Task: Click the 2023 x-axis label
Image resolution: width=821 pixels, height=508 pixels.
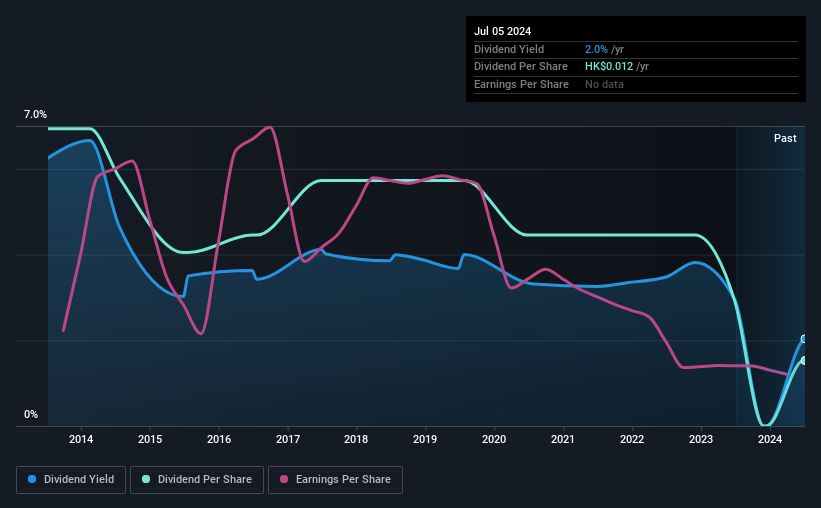Action: point(701,439)
